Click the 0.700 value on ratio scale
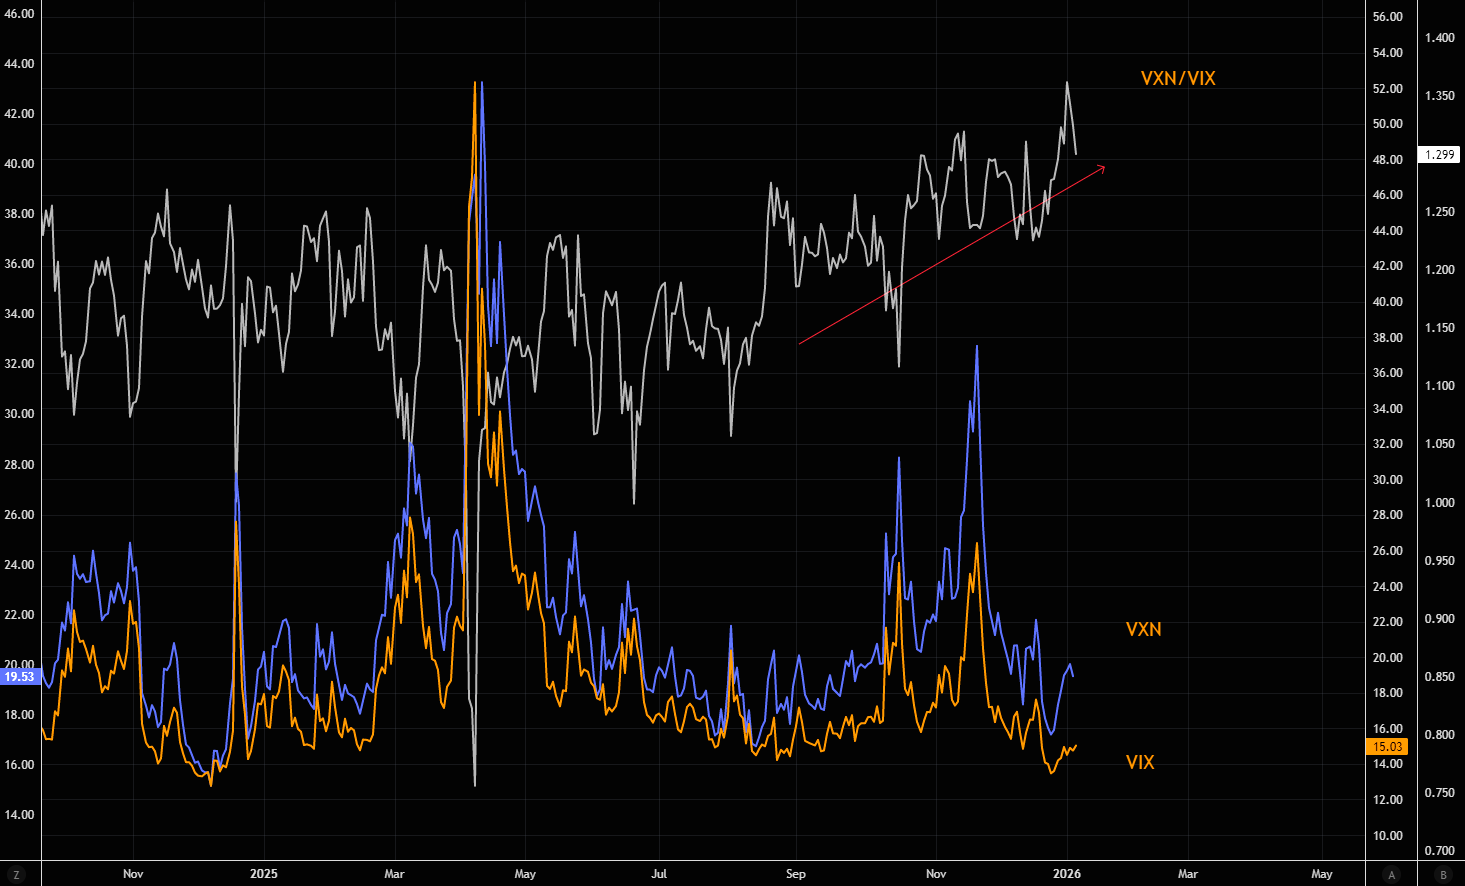The image size is (1465, 886). (1440, 851)
